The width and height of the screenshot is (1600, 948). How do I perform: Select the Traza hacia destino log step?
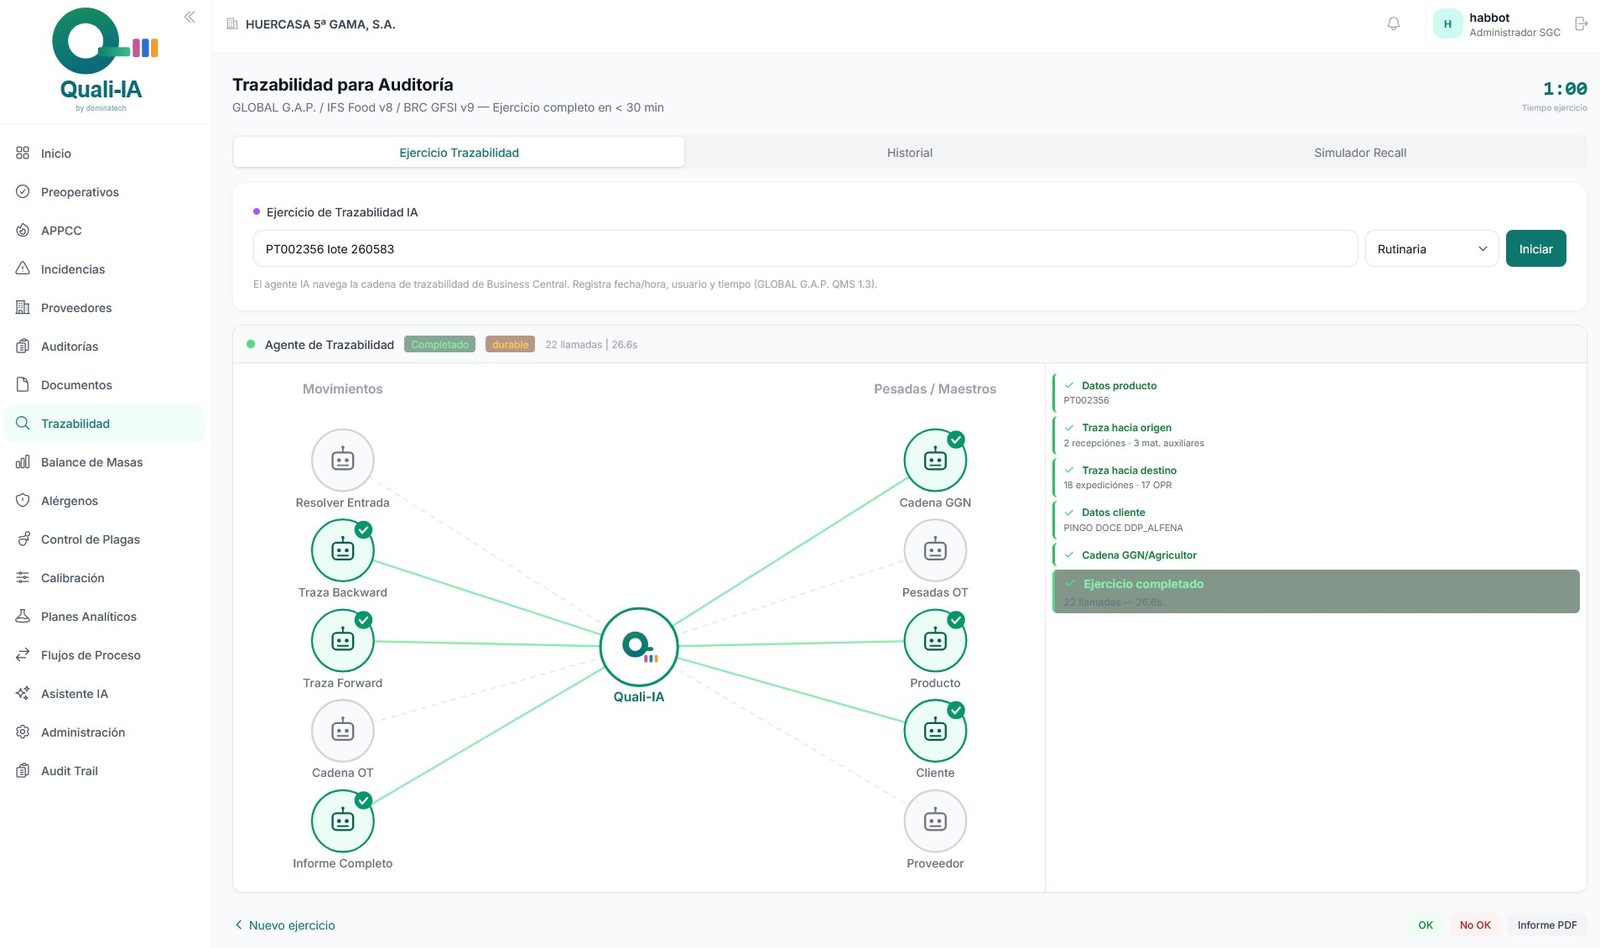coord(1316,477)
